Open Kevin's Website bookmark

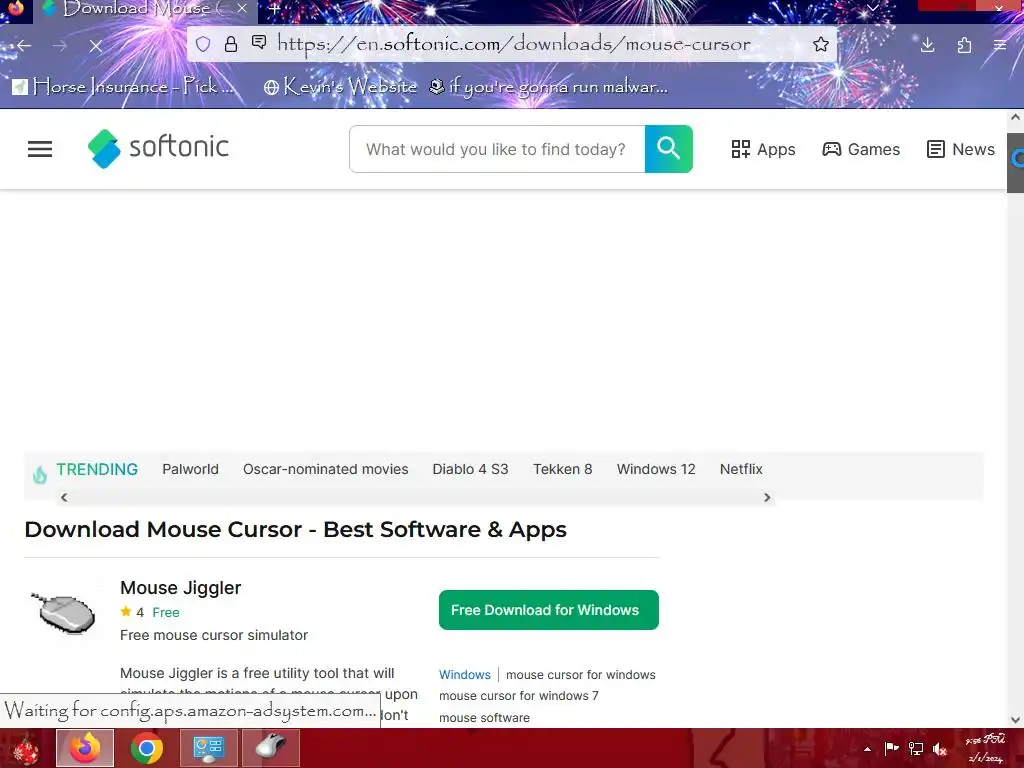340,86
